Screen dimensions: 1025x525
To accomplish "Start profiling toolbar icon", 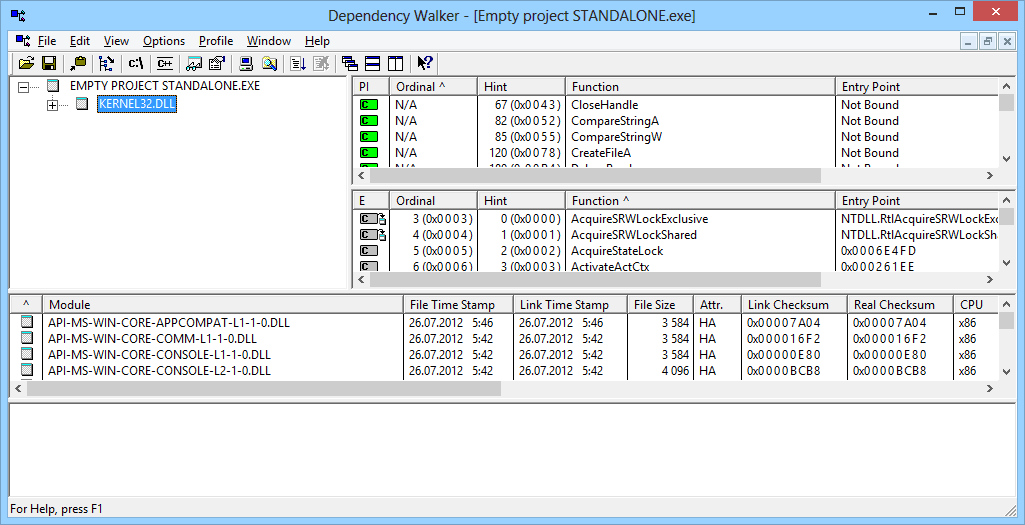I will click(298, 63).
